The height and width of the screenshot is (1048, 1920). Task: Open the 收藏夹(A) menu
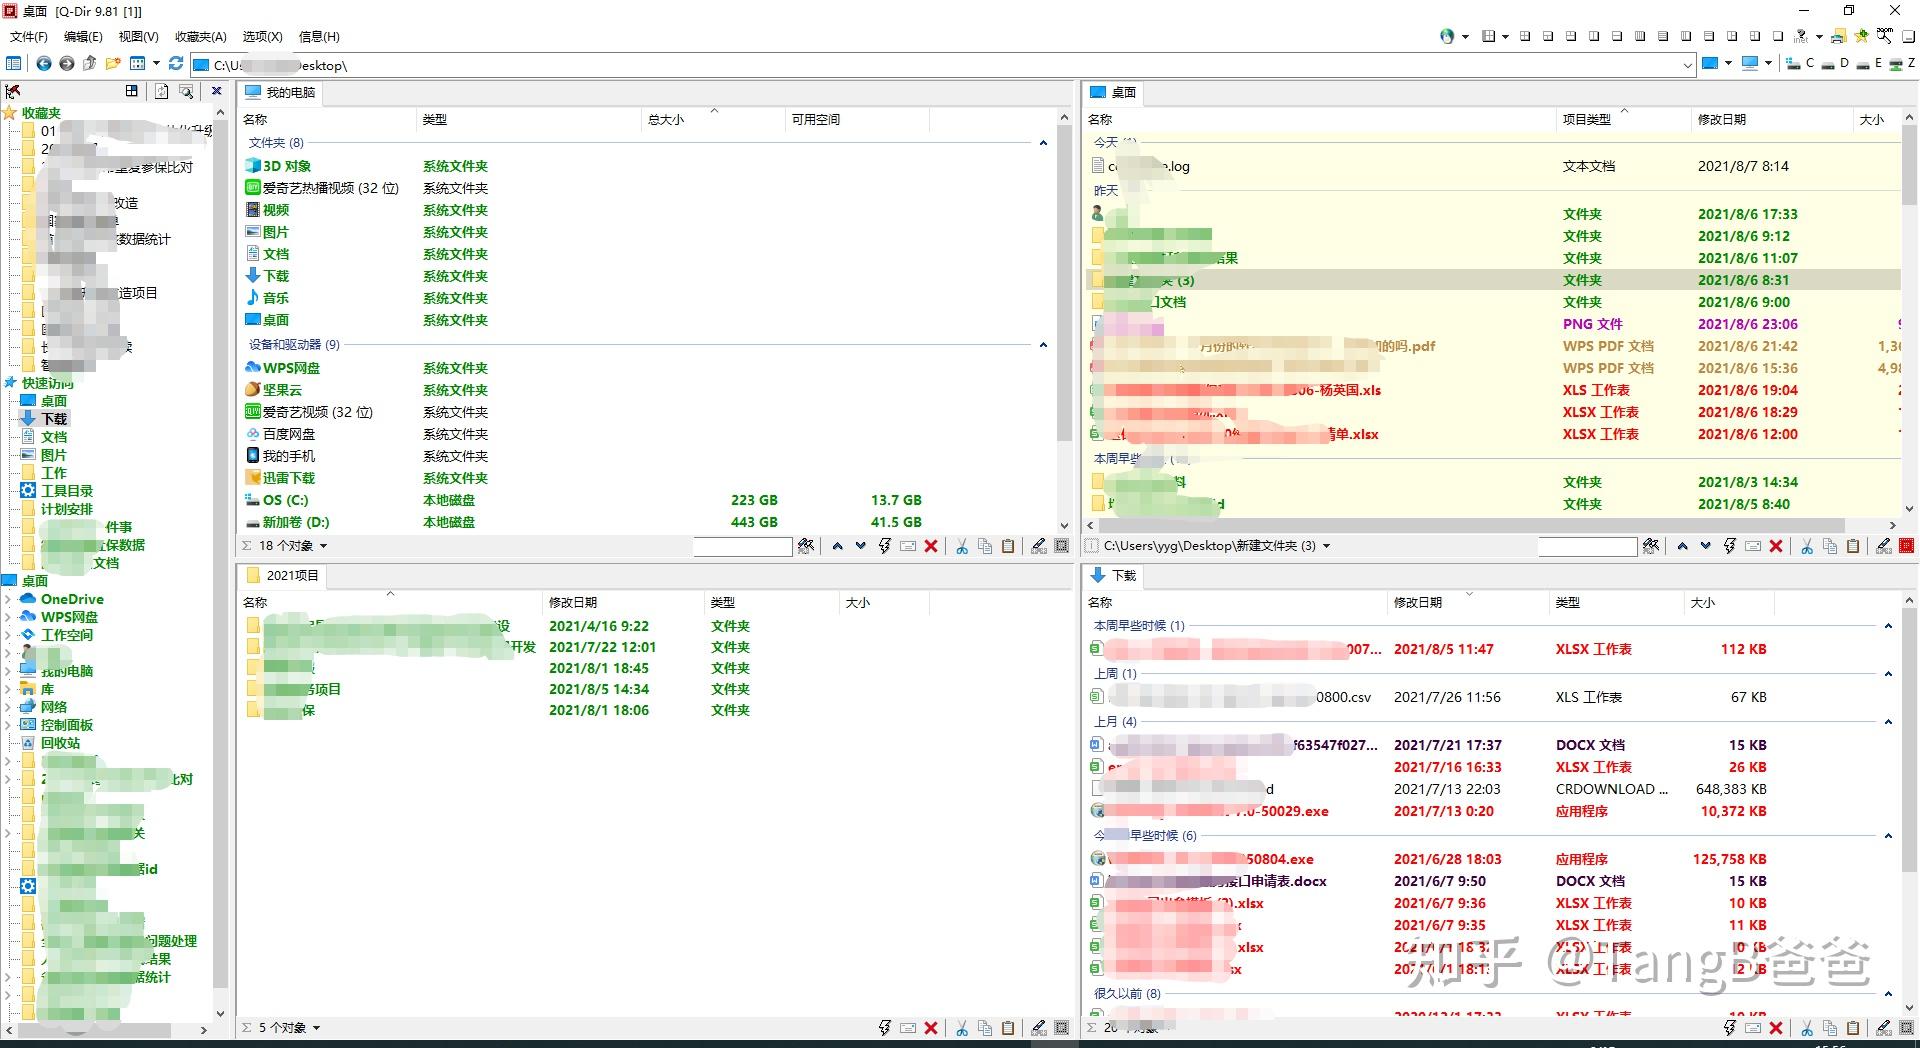[x=200, y=36]
